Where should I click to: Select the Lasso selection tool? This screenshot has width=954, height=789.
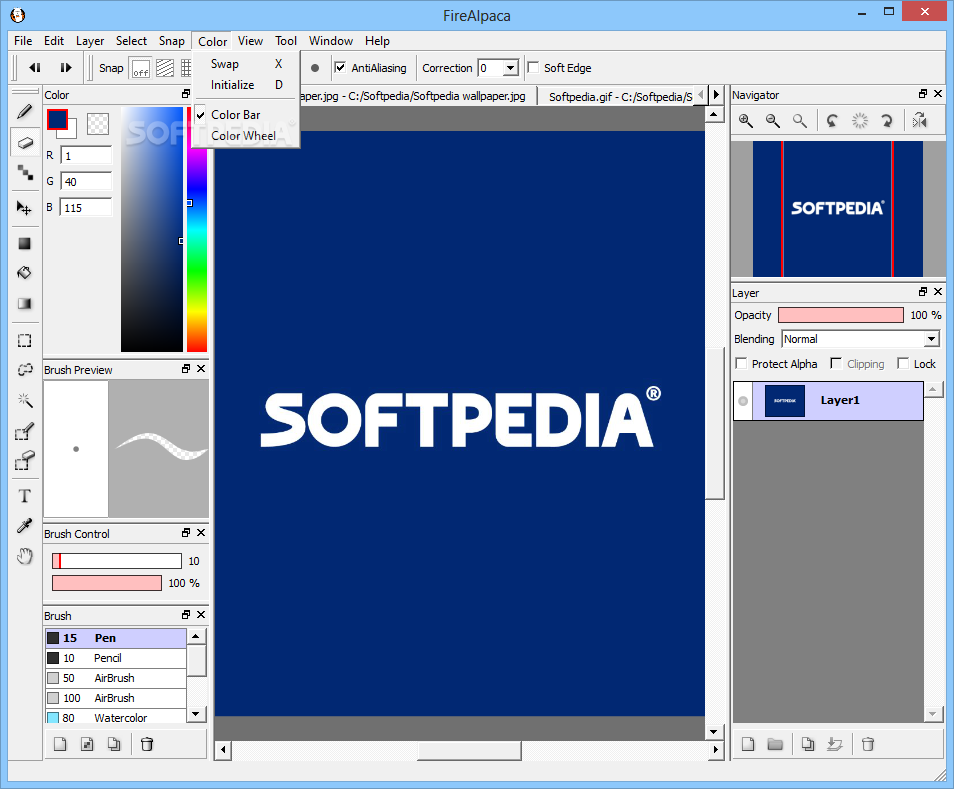tap(24, 370)
